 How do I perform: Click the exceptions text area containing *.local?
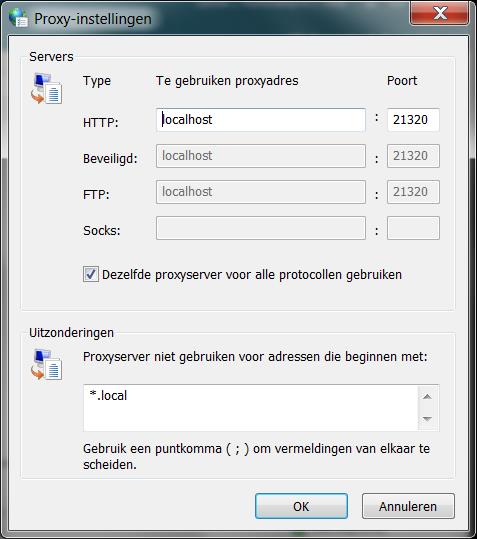pyautogui.click(x=251, y=408)
